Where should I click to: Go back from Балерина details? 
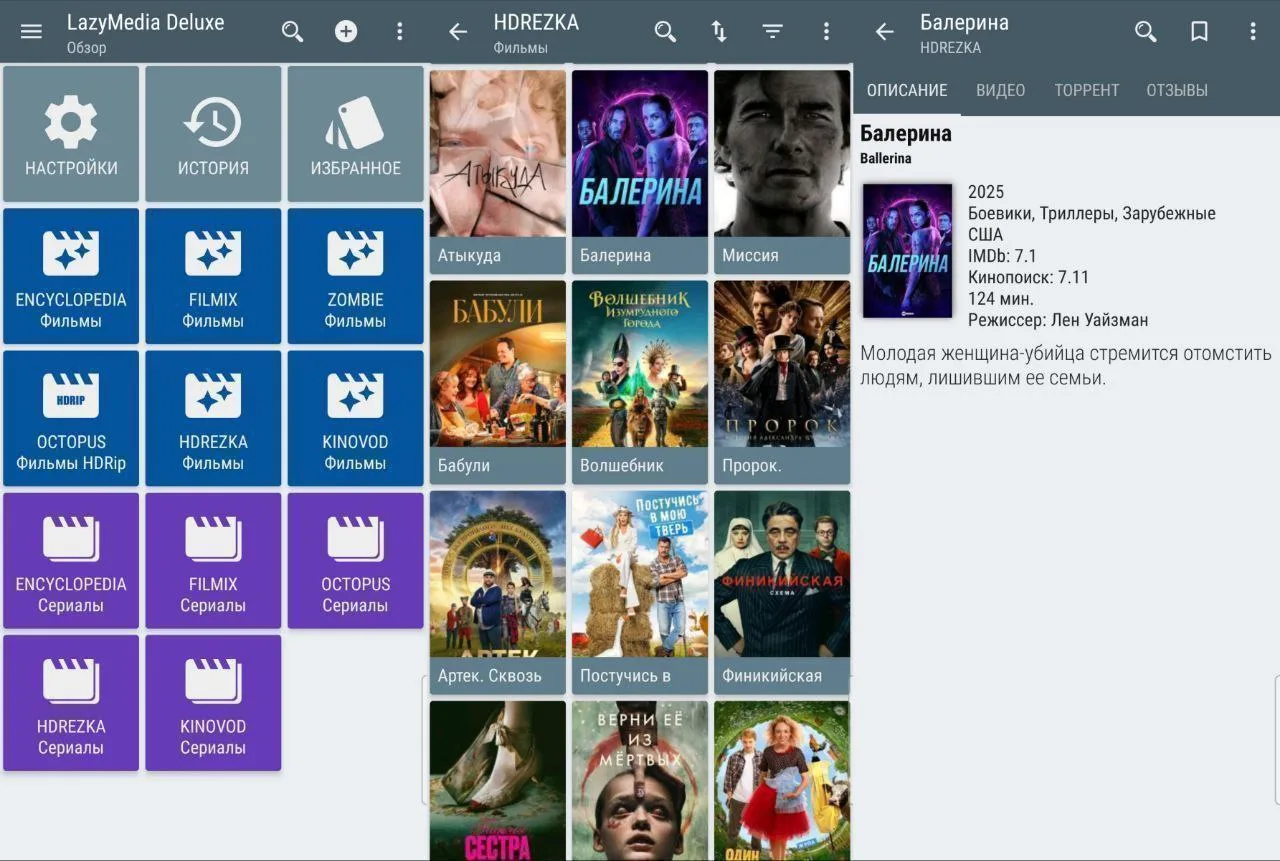pyautogui.click(x=884, y=31)
